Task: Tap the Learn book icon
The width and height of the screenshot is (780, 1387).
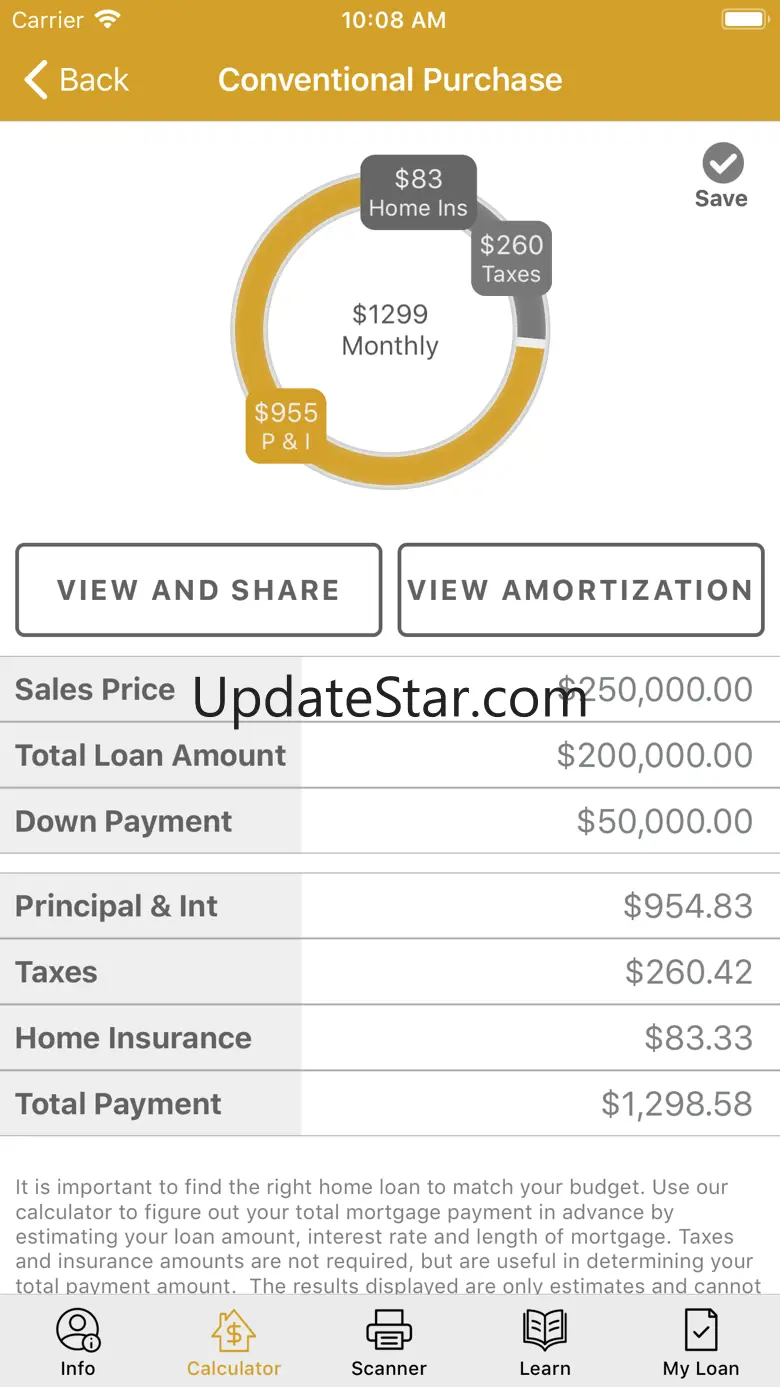Action: [545, 1330]
